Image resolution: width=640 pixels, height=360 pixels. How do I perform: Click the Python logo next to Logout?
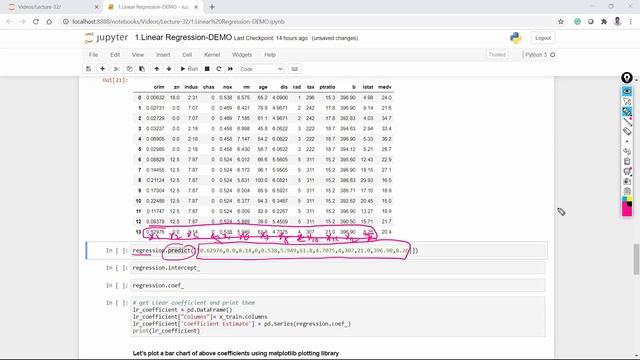(x=516, y=38)
